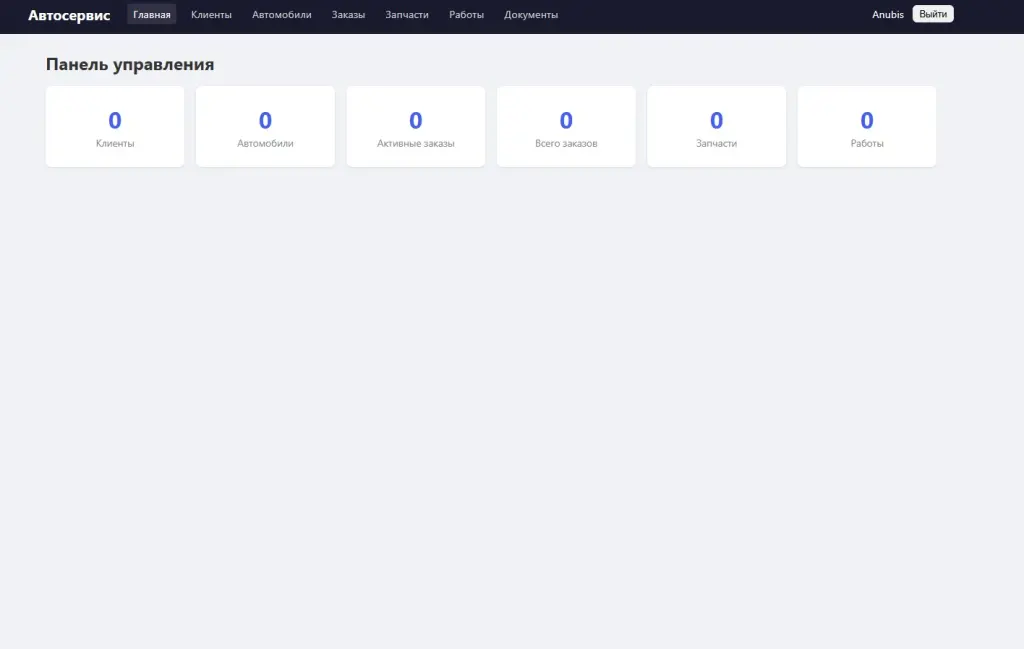Select the Работы statistics card
Viewport: 1024px width, 649px height.
click(x=867, y=126)
